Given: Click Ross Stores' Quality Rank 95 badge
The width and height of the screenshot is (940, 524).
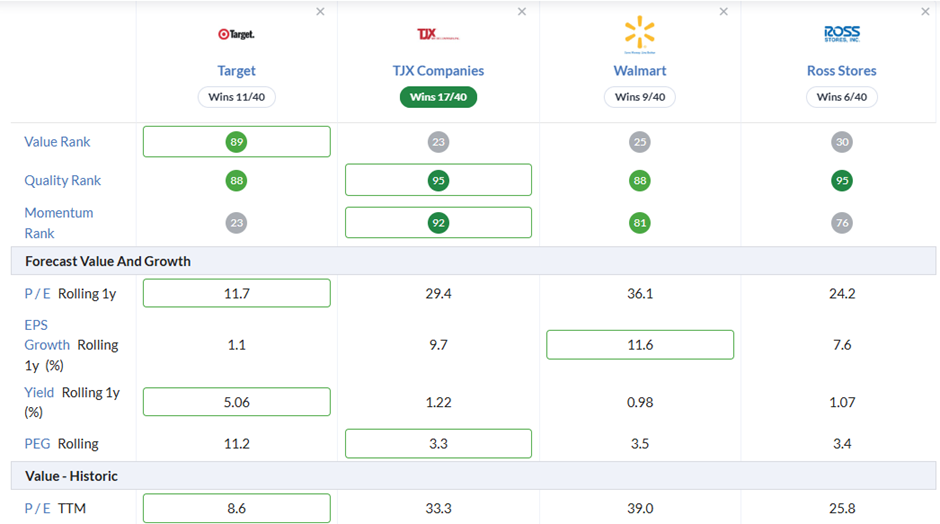Looking at the screenshot, I should pyautogui.click(x=842, y=180).
